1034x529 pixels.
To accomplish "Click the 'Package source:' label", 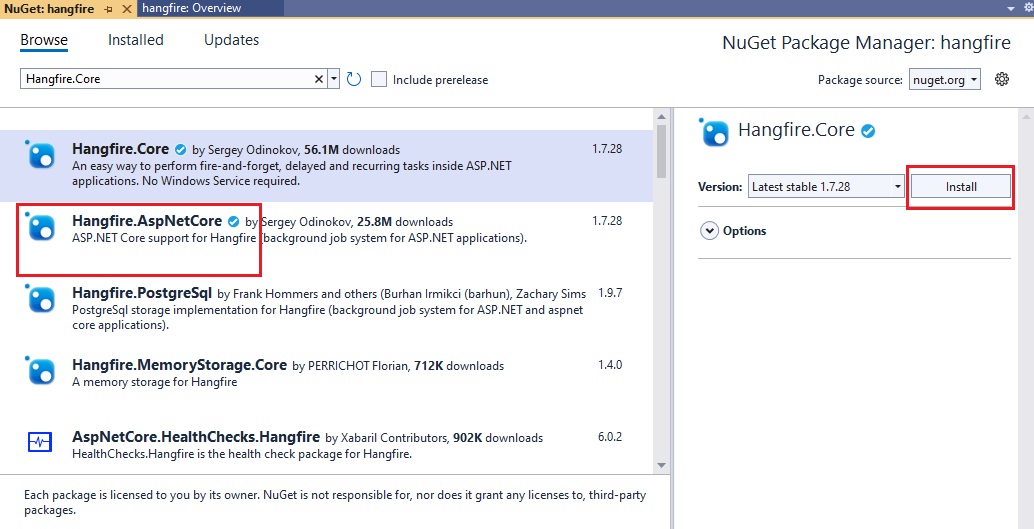I will 860,80.
